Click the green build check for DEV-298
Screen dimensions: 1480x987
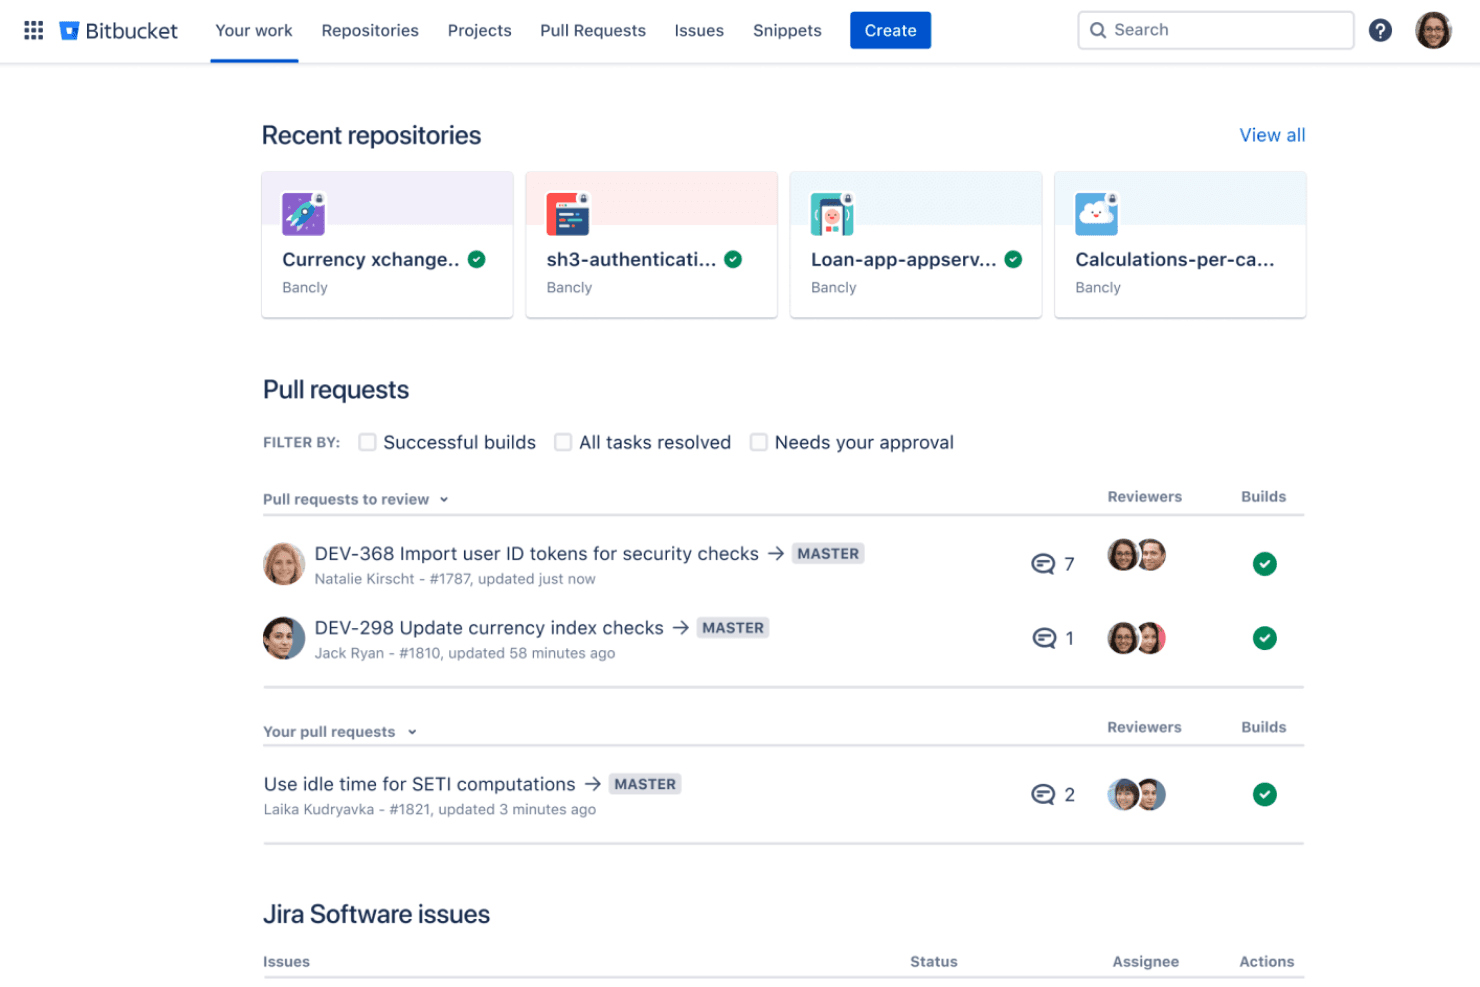tap(1264, 638)
